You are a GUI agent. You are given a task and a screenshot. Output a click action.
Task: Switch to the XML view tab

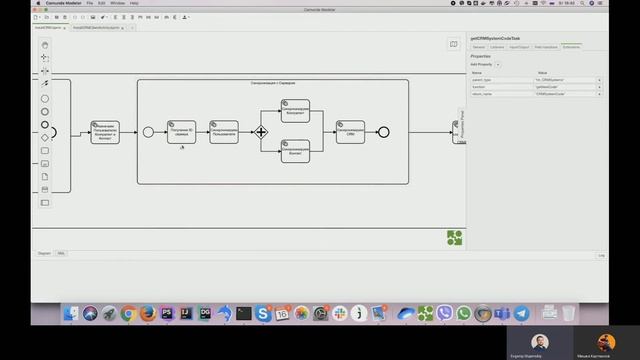(x=61, y=253)
